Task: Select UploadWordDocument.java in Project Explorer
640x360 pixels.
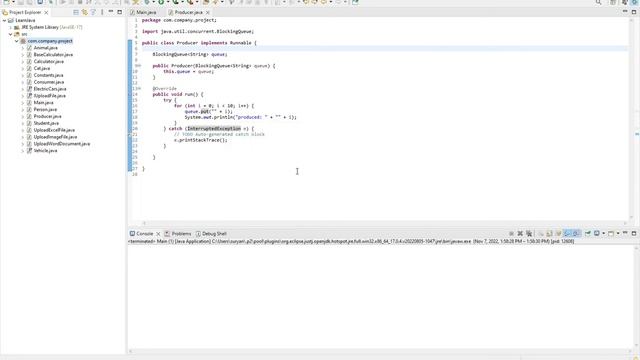Action: 62,144
